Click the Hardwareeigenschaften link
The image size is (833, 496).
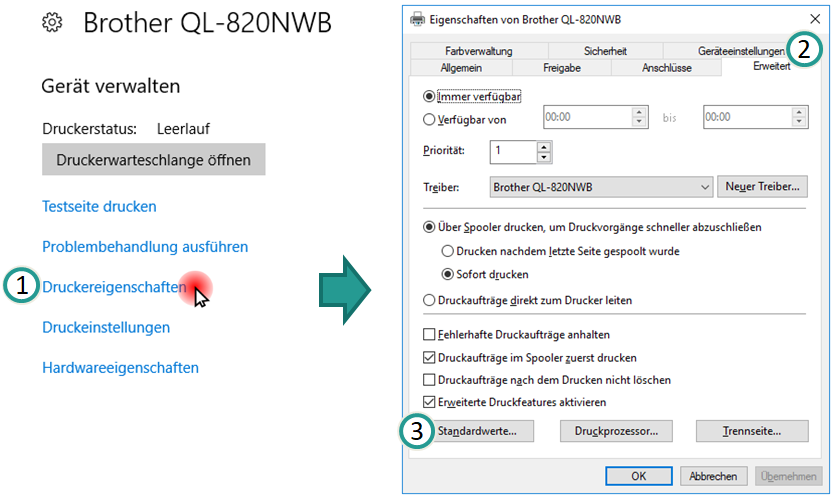coord(121,368)
